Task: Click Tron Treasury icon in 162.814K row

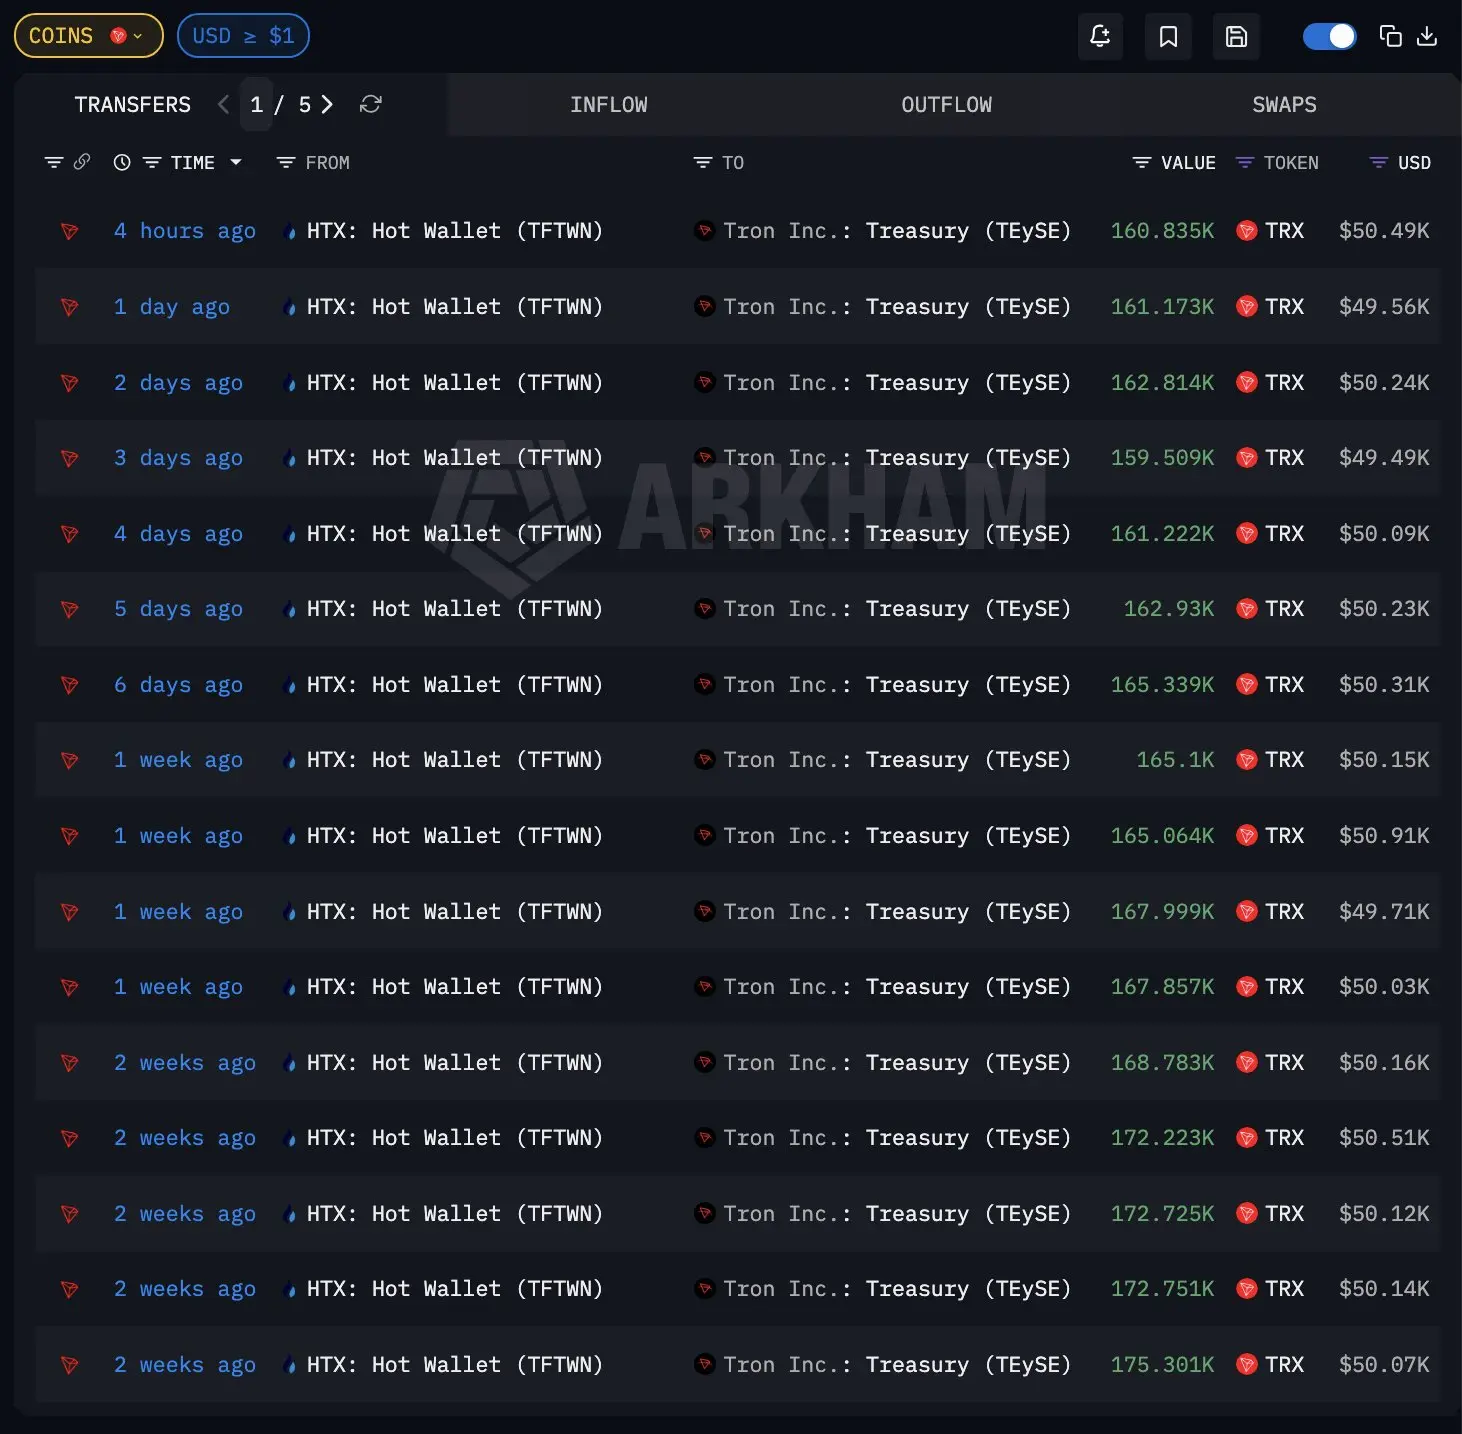Action: (705, 383)
